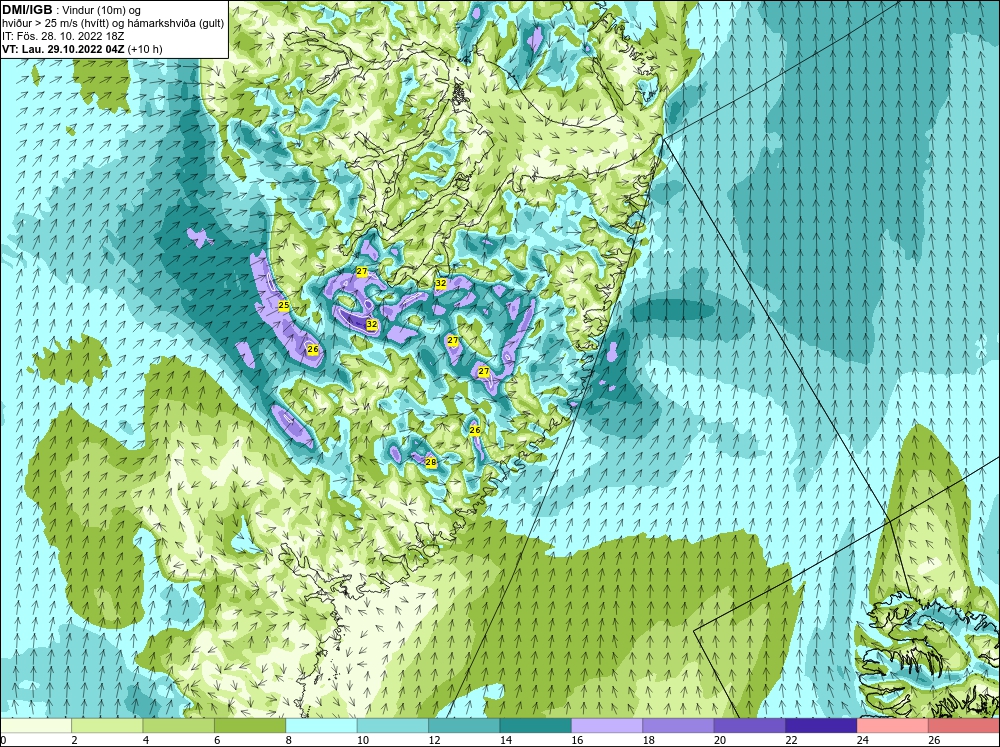The image size is (1000, 747).
Task: Click the northernmost yellow 27 gust label
Action: coord(362,272)
